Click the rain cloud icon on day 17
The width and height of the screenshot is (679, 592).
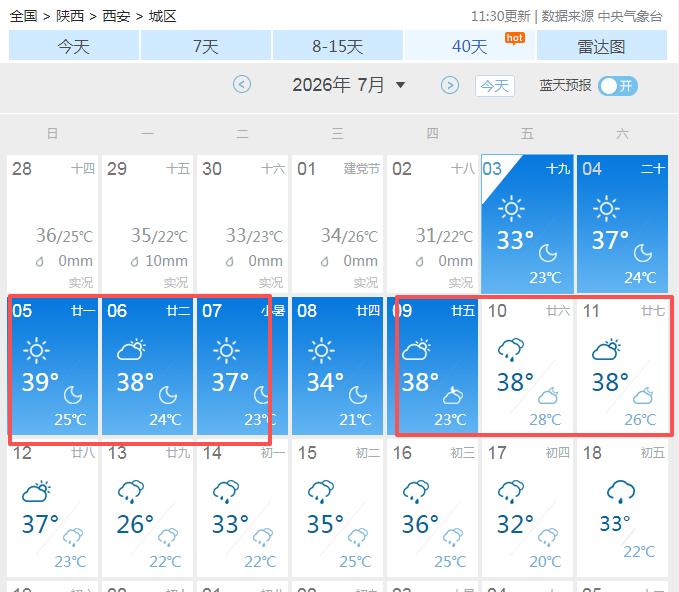511,492
